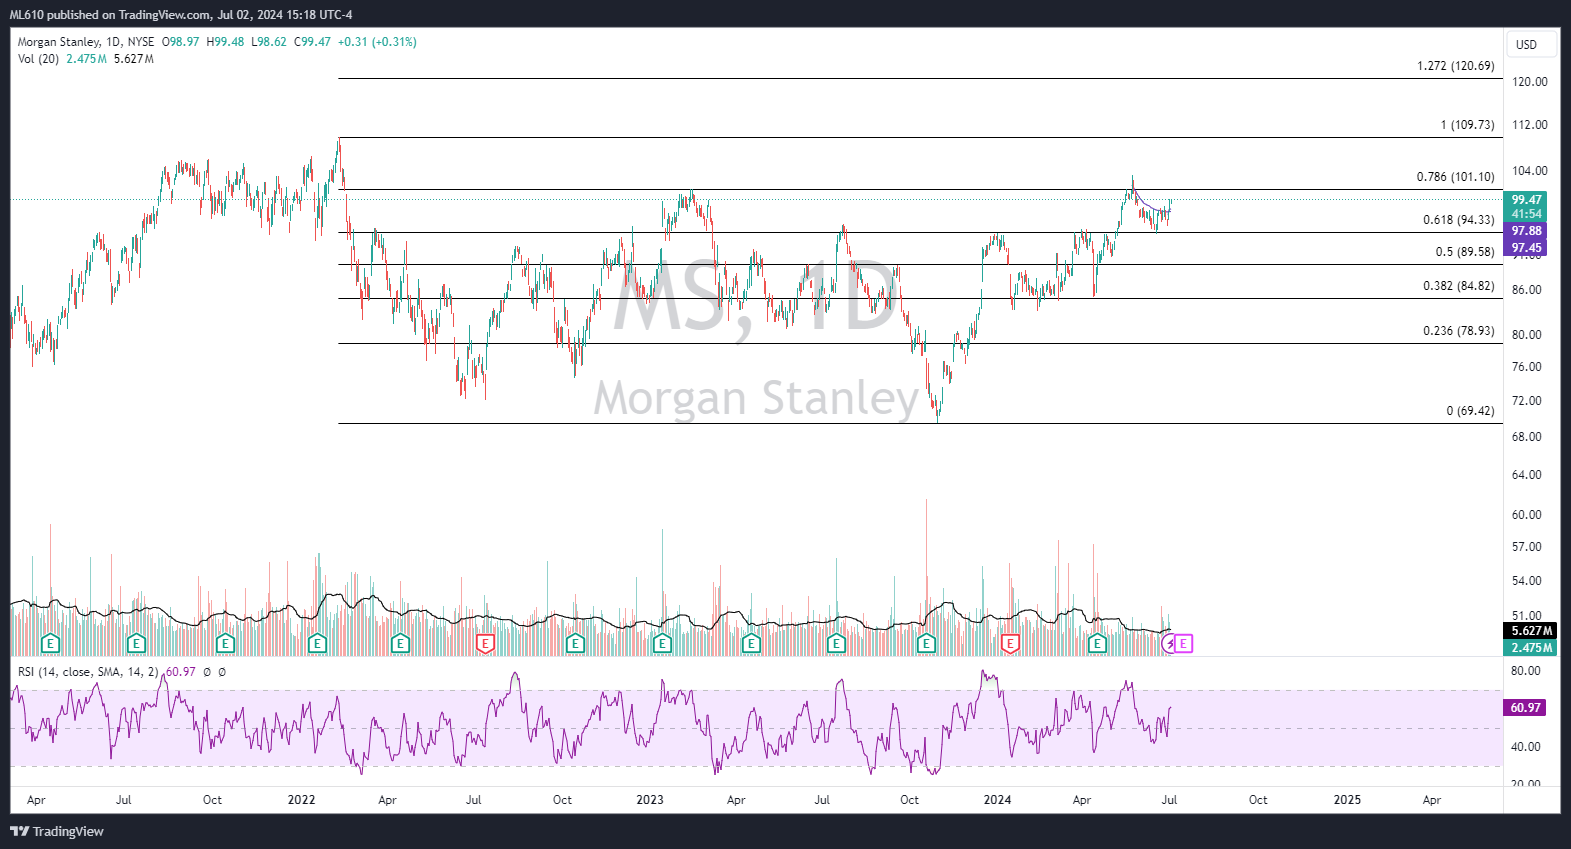Viewport: 1571px width, 849px height.
Task: Click the purple upcoming earnings E marker
Action: (1183, 643)
